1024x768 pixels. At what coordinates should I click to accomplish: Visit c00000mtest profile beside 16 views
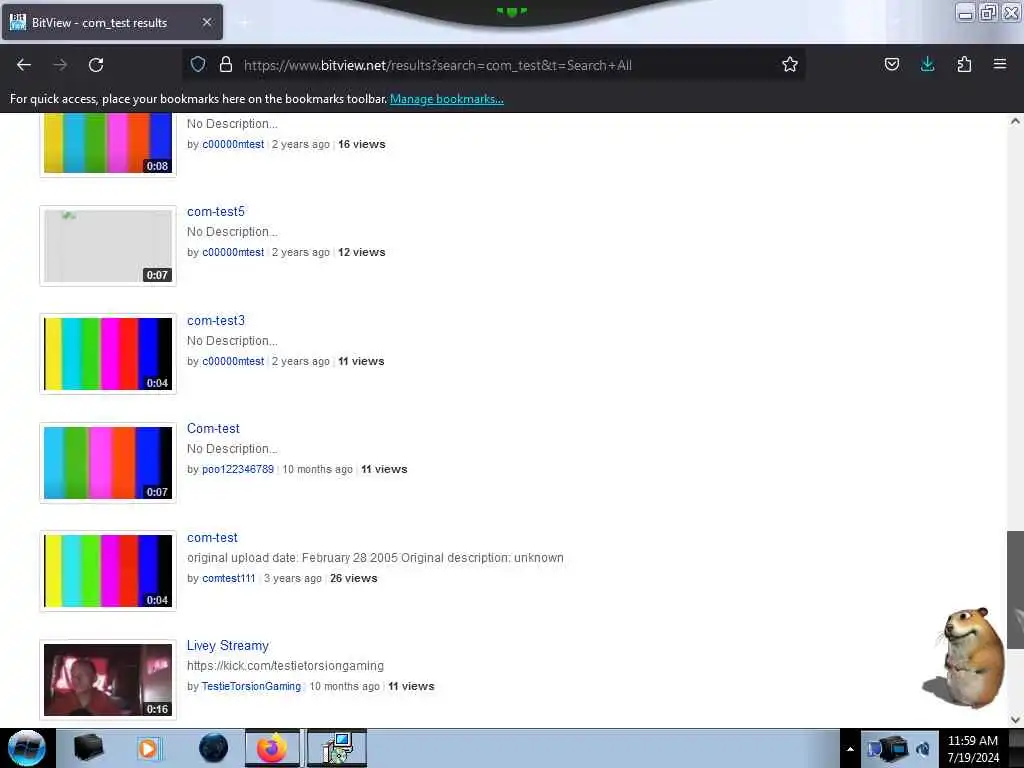point(233,144)
